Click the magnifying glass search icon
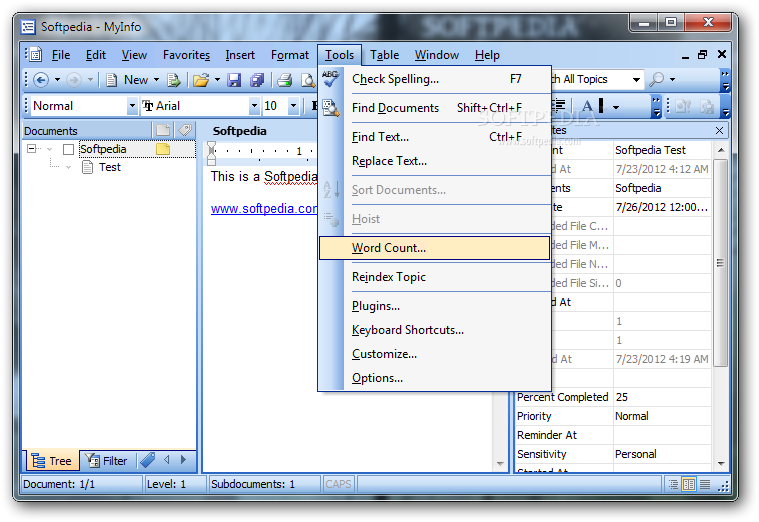 (656, 79)
